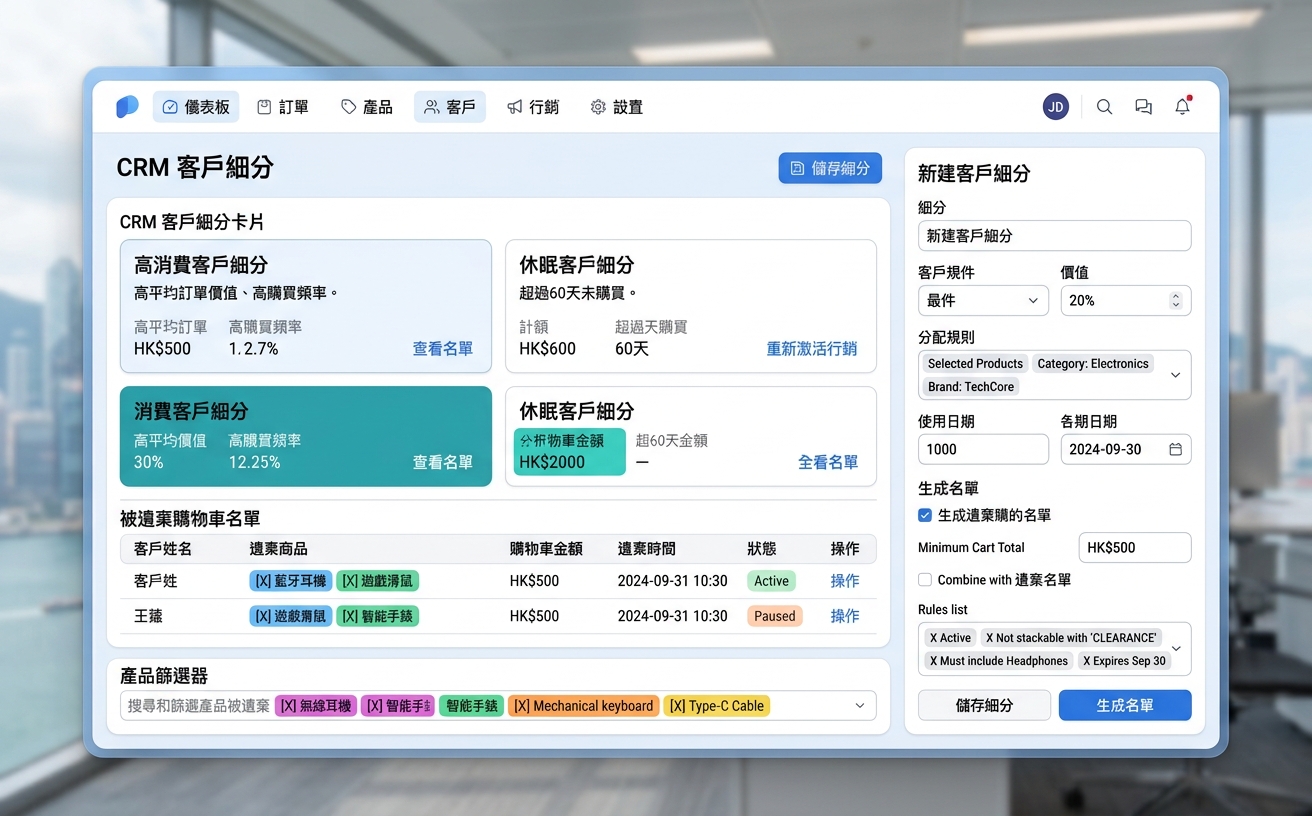Focus the 細分 name input field
The image size is (1312, 816).
1054,236
